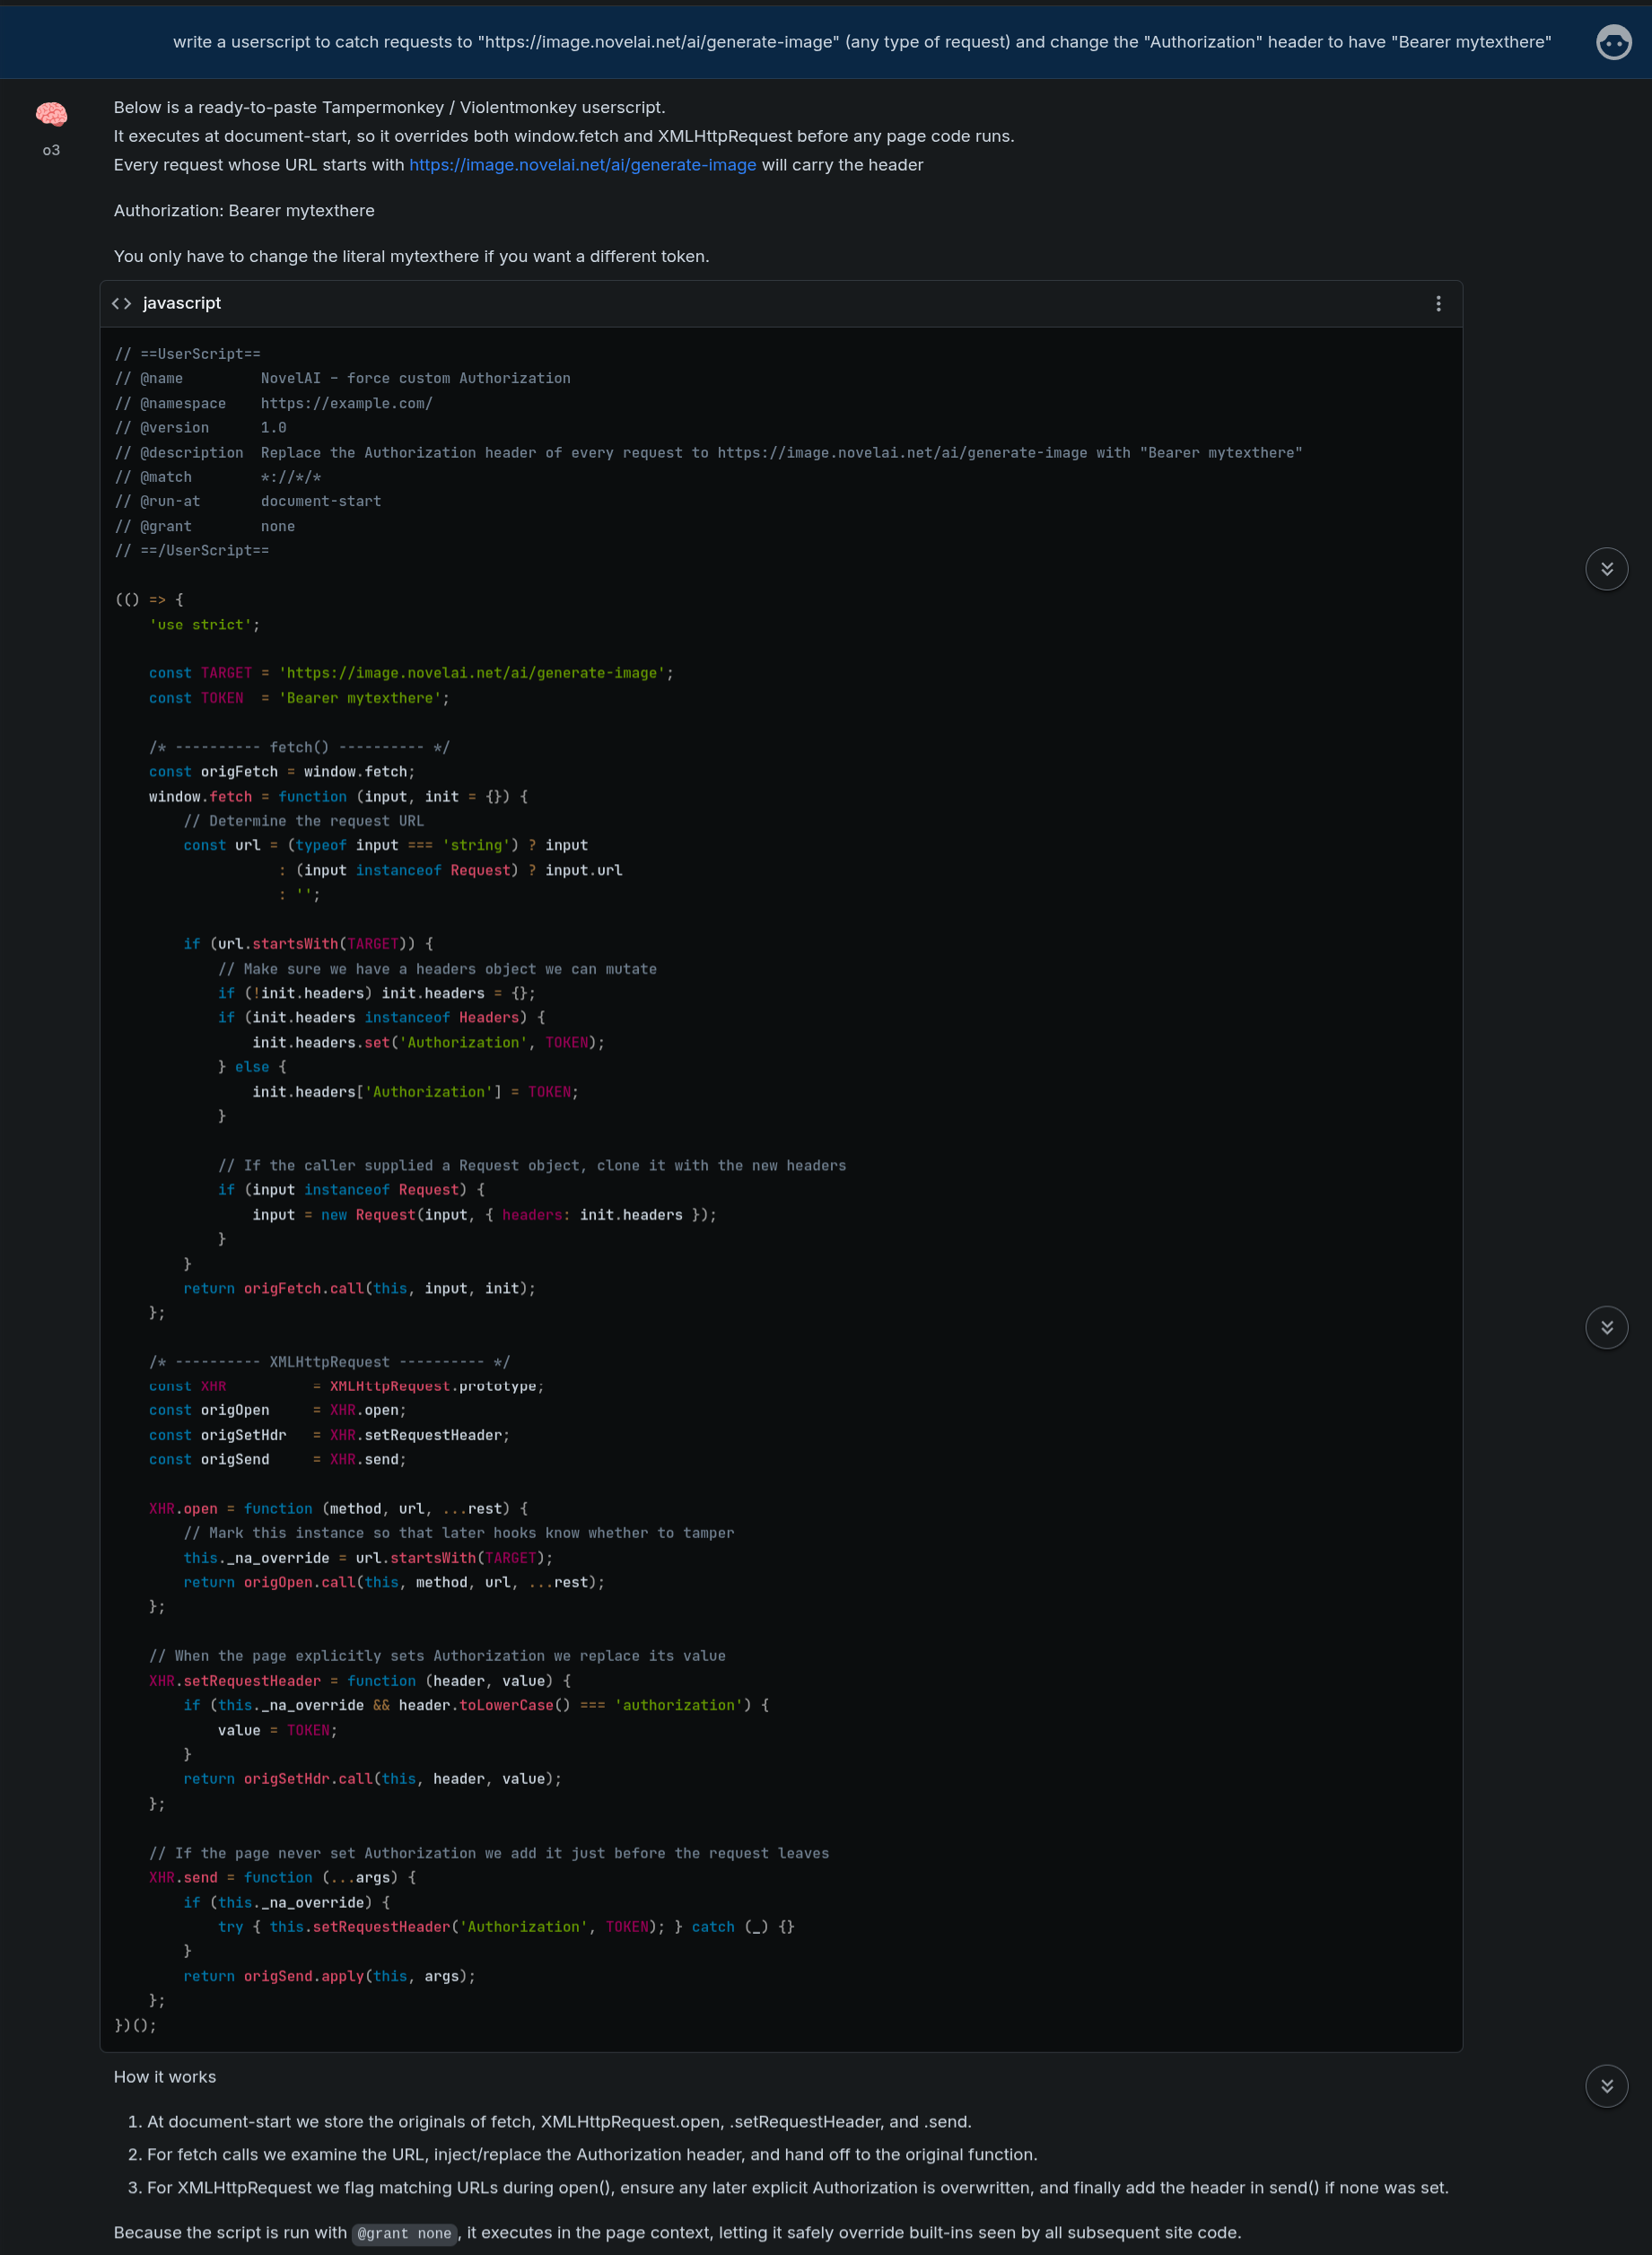Viewport: 1652px width, 2255px height.
Task: Click the '@match *://*/*' line
Action: coord(218,477)
